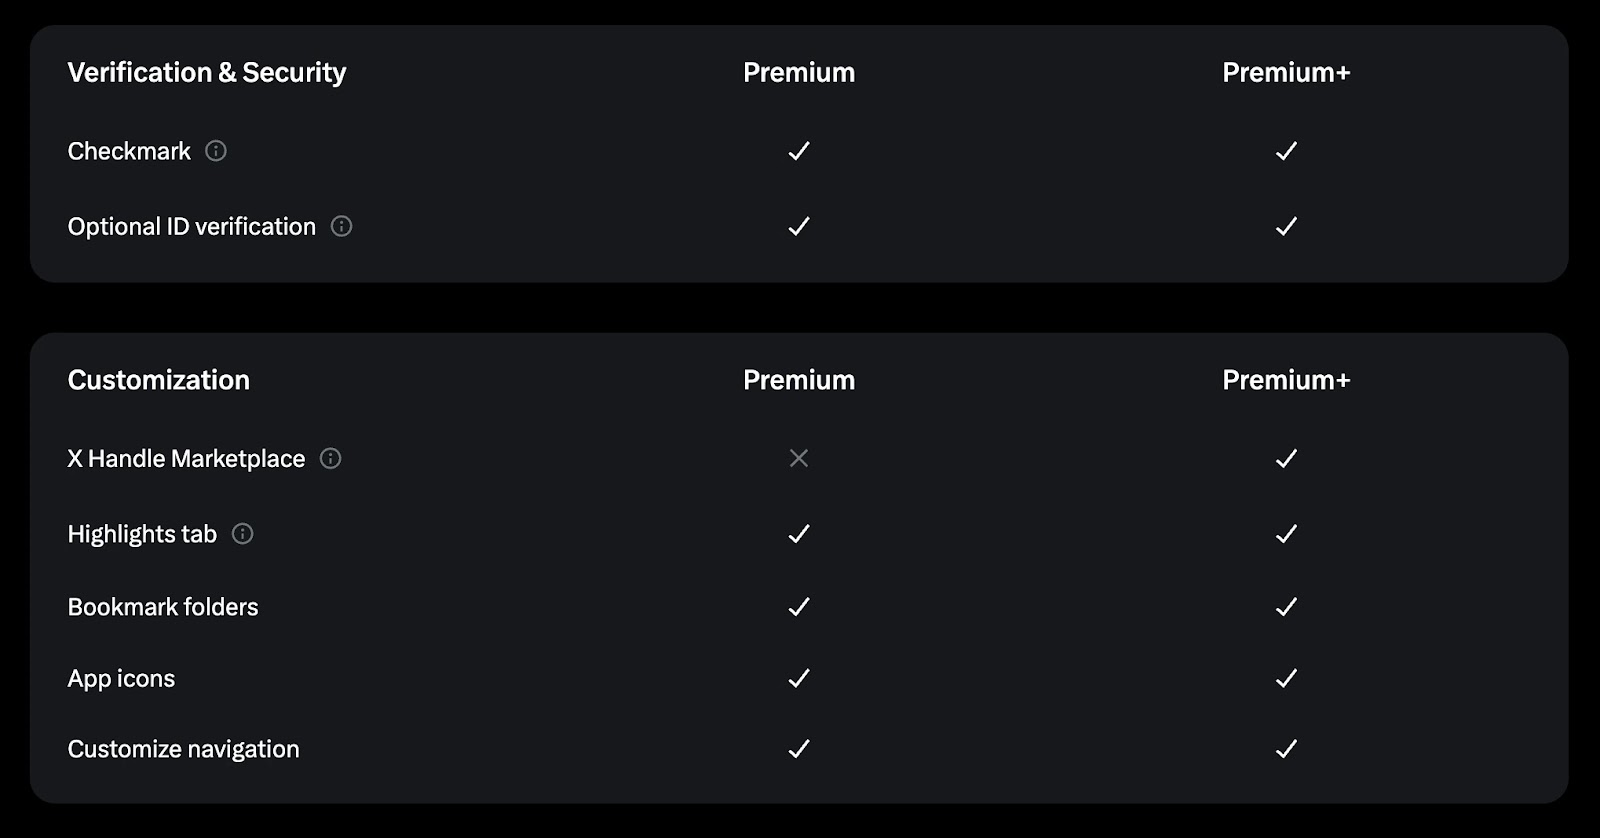The height and width of the screenshot is (838, 1600).
Task: Click Premium+ checkmark for X Handle Marketplace
Action: [1286, 458]
